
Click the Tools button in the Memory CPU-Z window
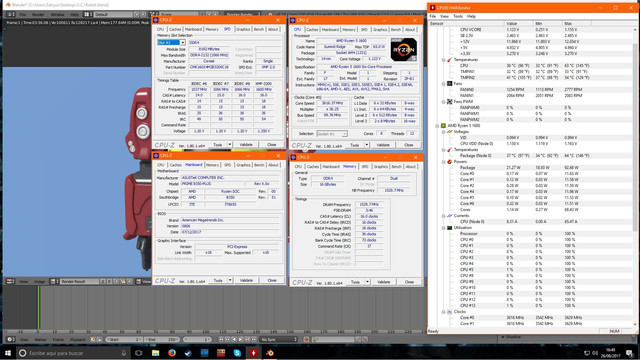[356, 282]
